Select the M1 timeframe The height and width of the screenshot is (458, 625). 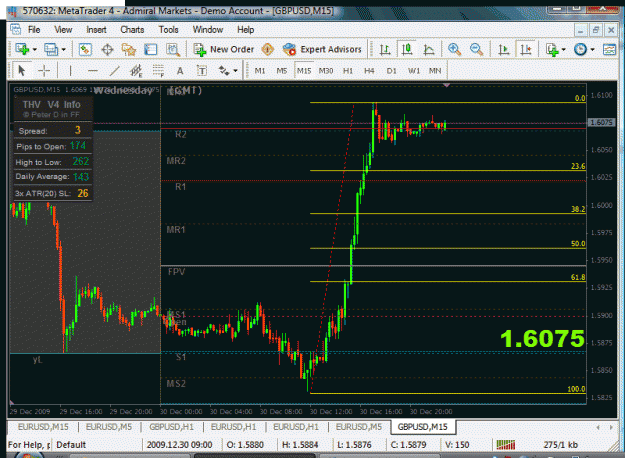[260, 71]
